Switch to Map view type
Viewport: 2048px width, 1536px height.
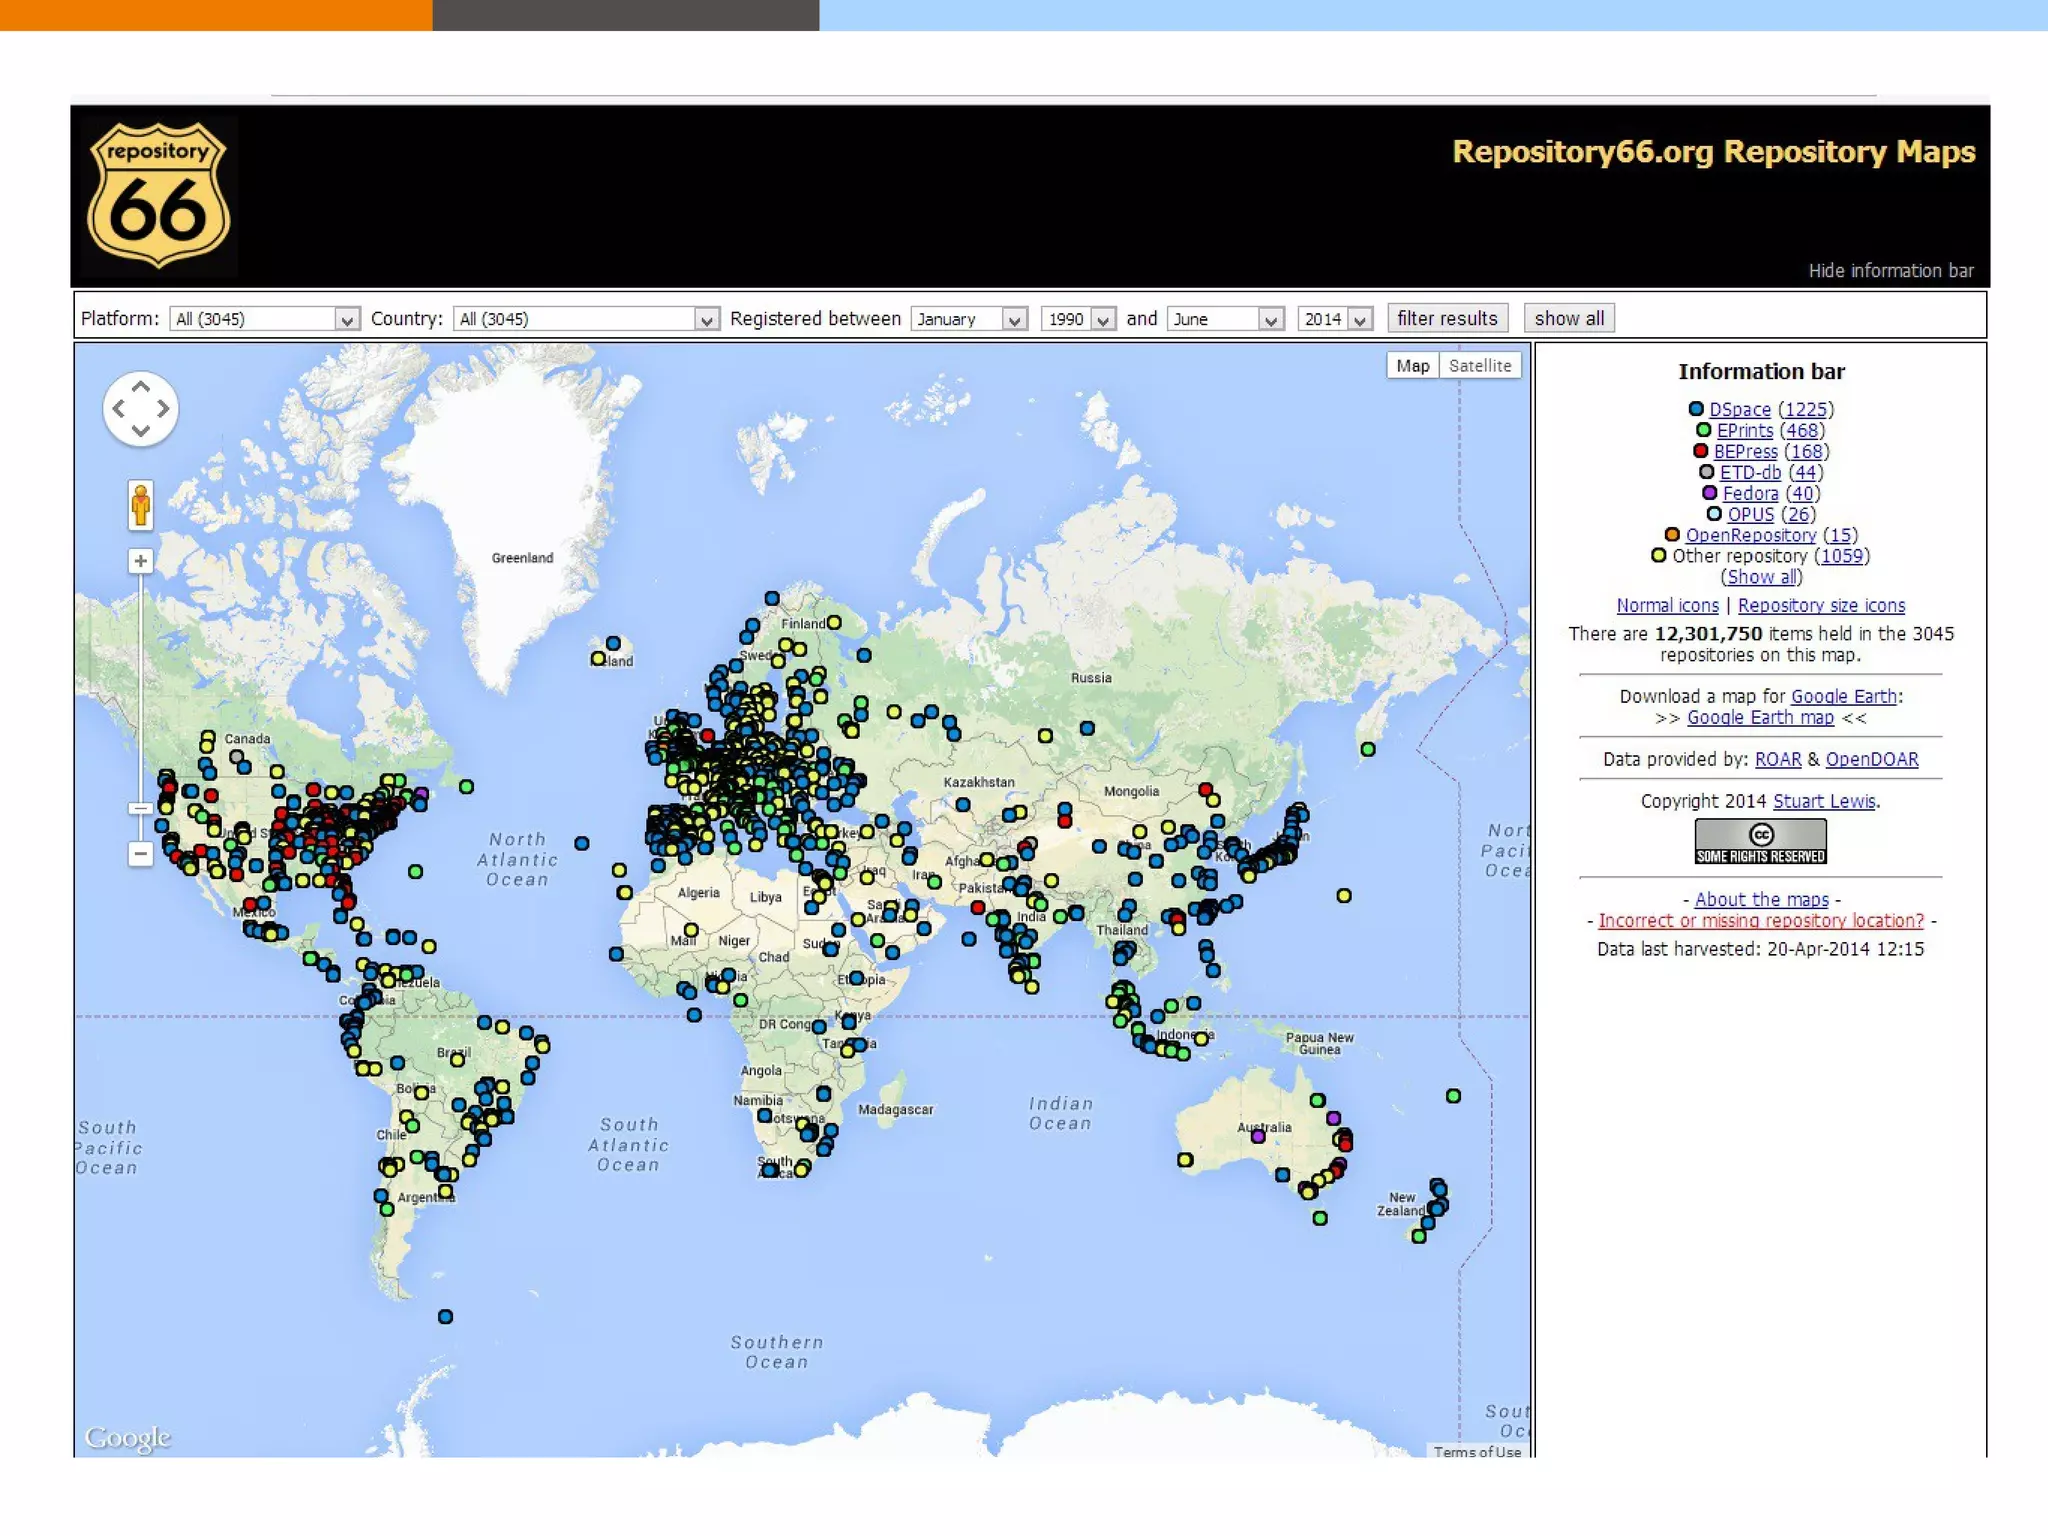pyautogui.click(x=1412, y=366)
